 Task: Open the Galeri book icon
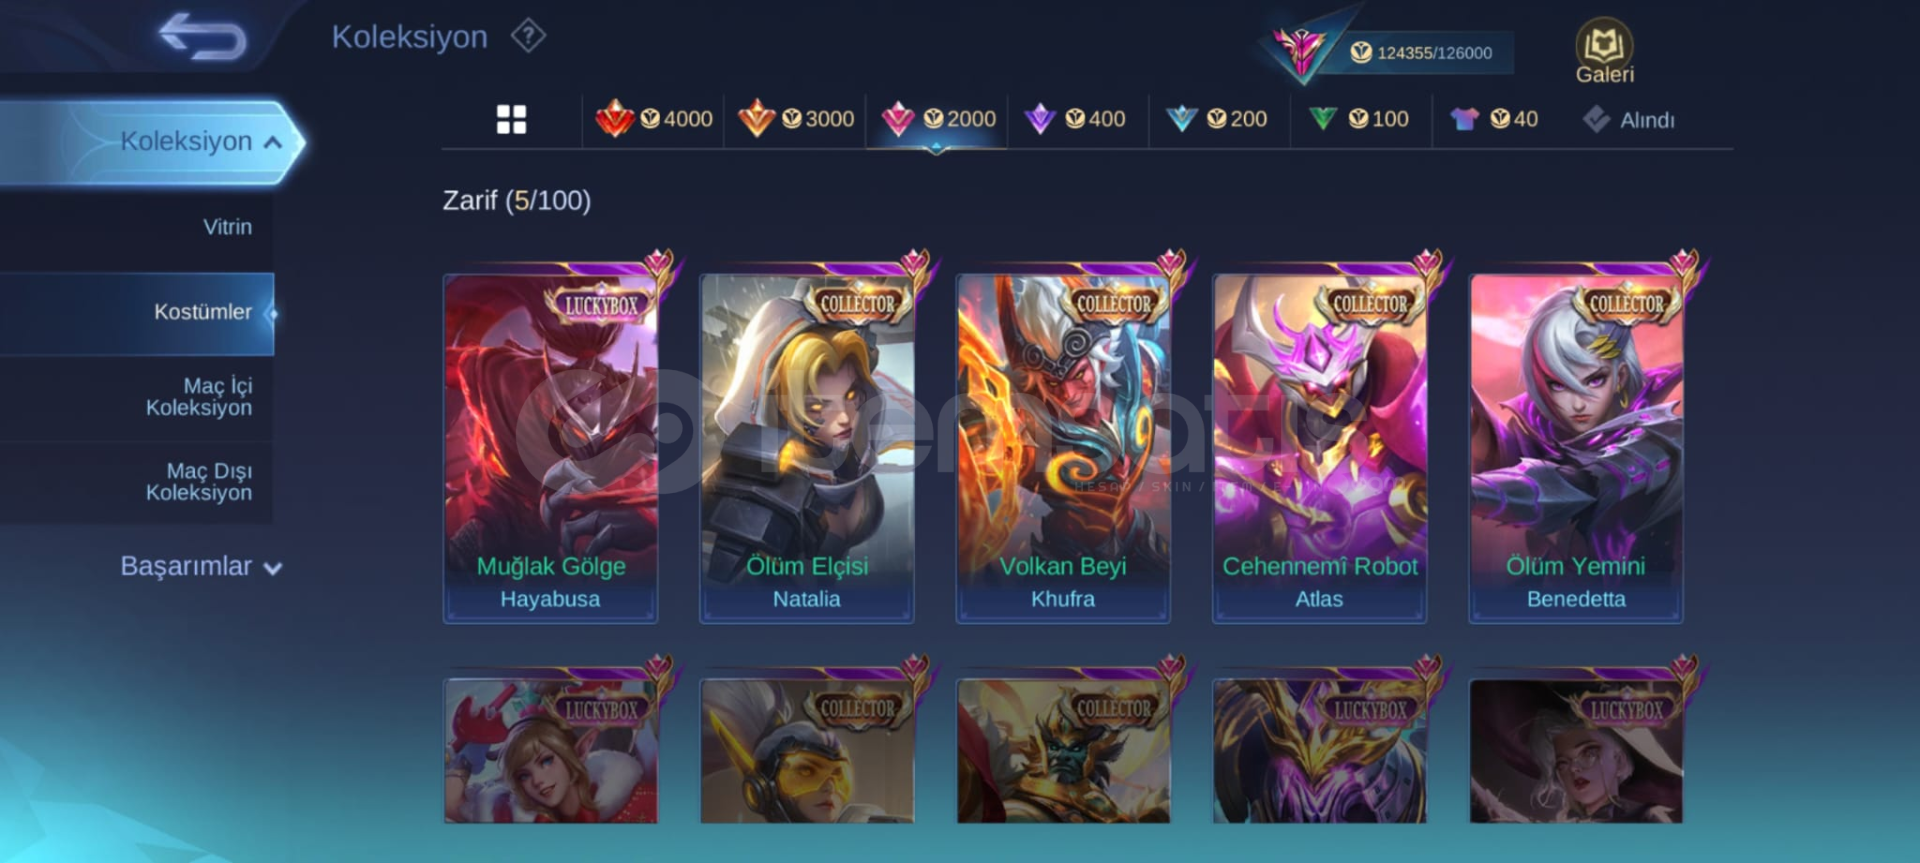click(x=1604, y=50)
